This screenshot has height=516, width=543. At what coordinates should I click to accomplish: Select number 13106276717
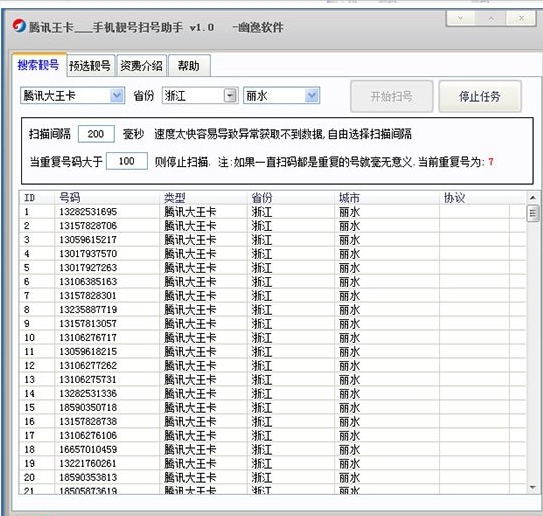click(88, 337)
